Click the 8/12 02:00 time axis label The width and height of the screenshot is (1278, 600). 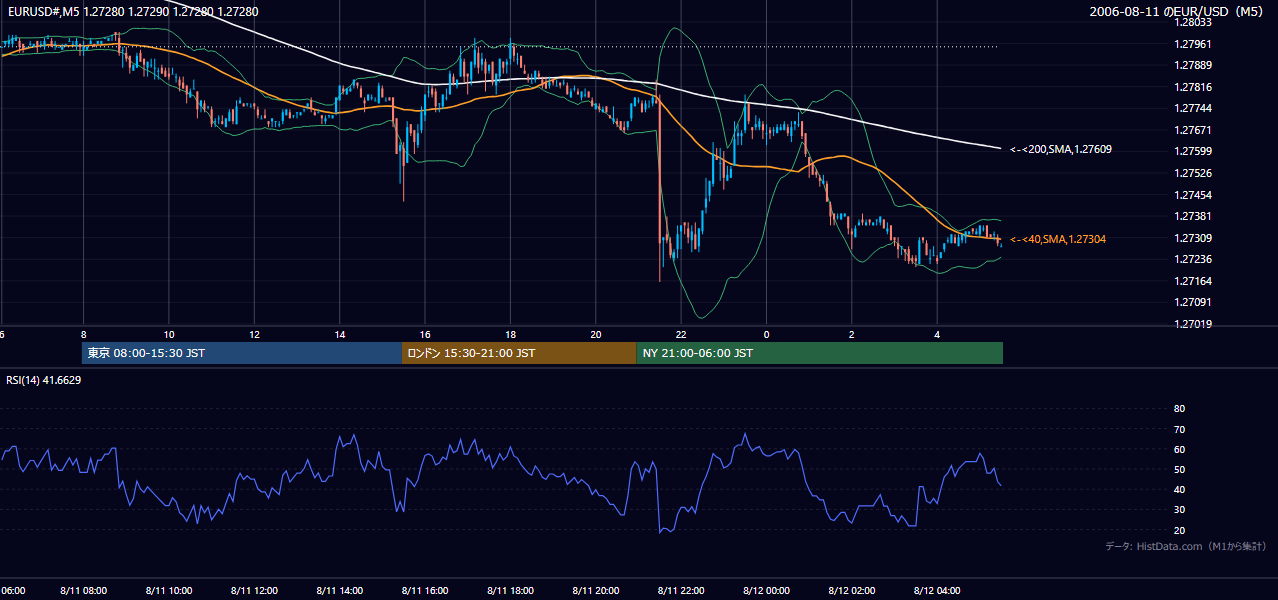point(852,591)
